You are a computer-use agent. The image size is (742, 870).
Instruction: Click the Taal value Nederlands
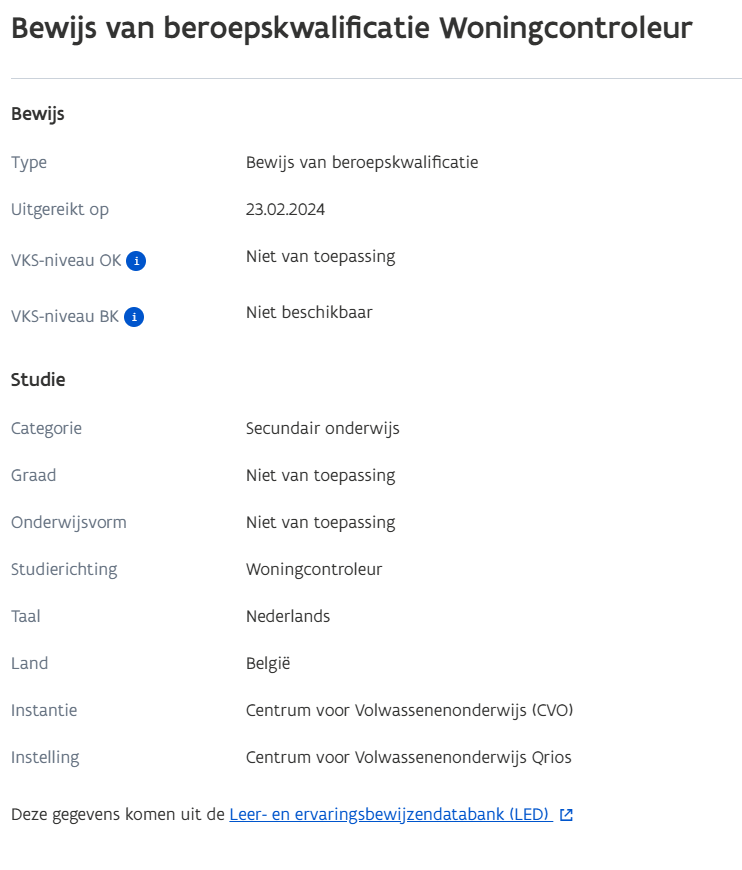point(288,616)
